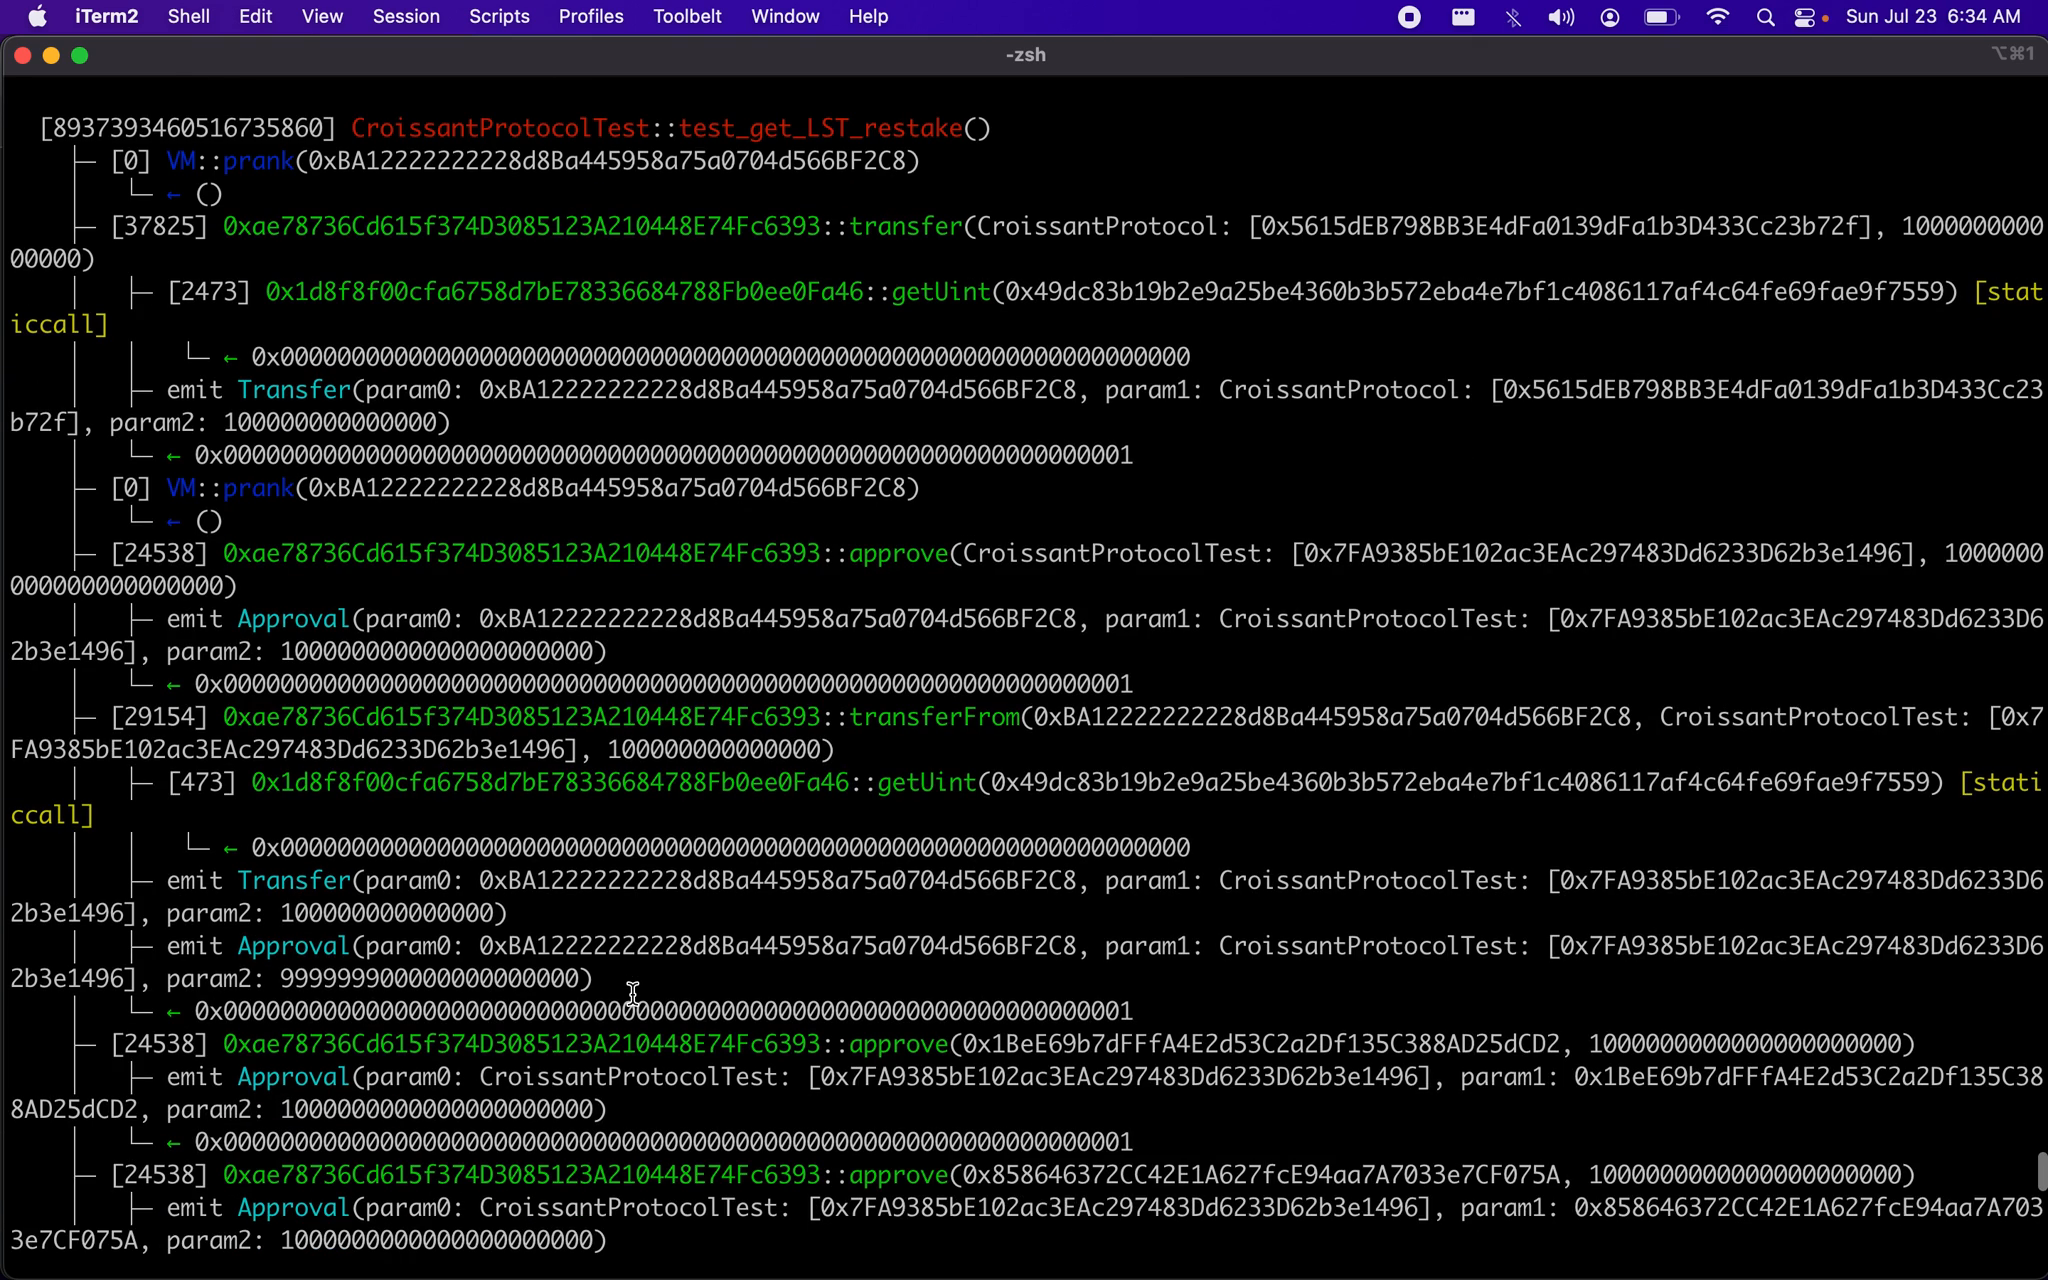This screenshot has width=2048, height=1280.
Task: Click test_get_LST_restake function name
Action: pyautogui.click(x=820, y=128)
